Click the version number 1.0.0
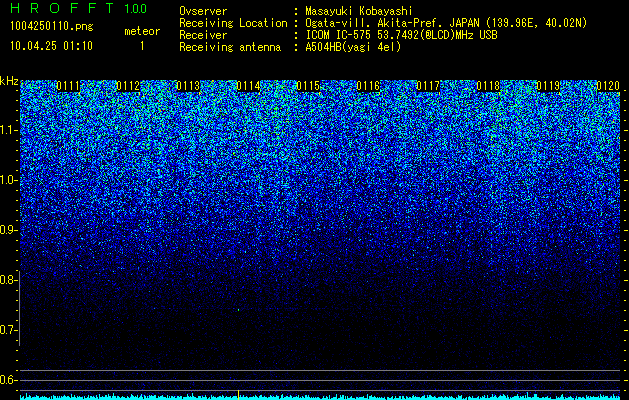 tap(136, 9)
